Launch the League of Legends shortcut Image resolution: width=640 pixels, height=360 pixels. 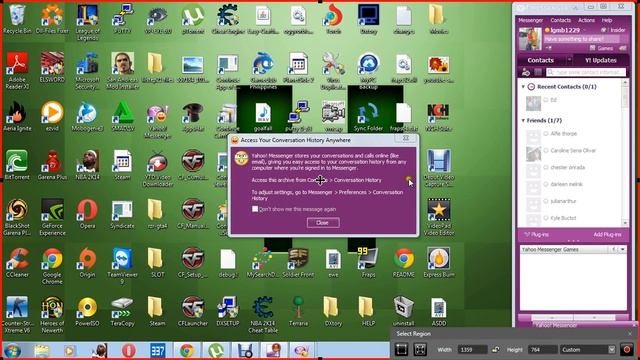(x=87, y=22)
